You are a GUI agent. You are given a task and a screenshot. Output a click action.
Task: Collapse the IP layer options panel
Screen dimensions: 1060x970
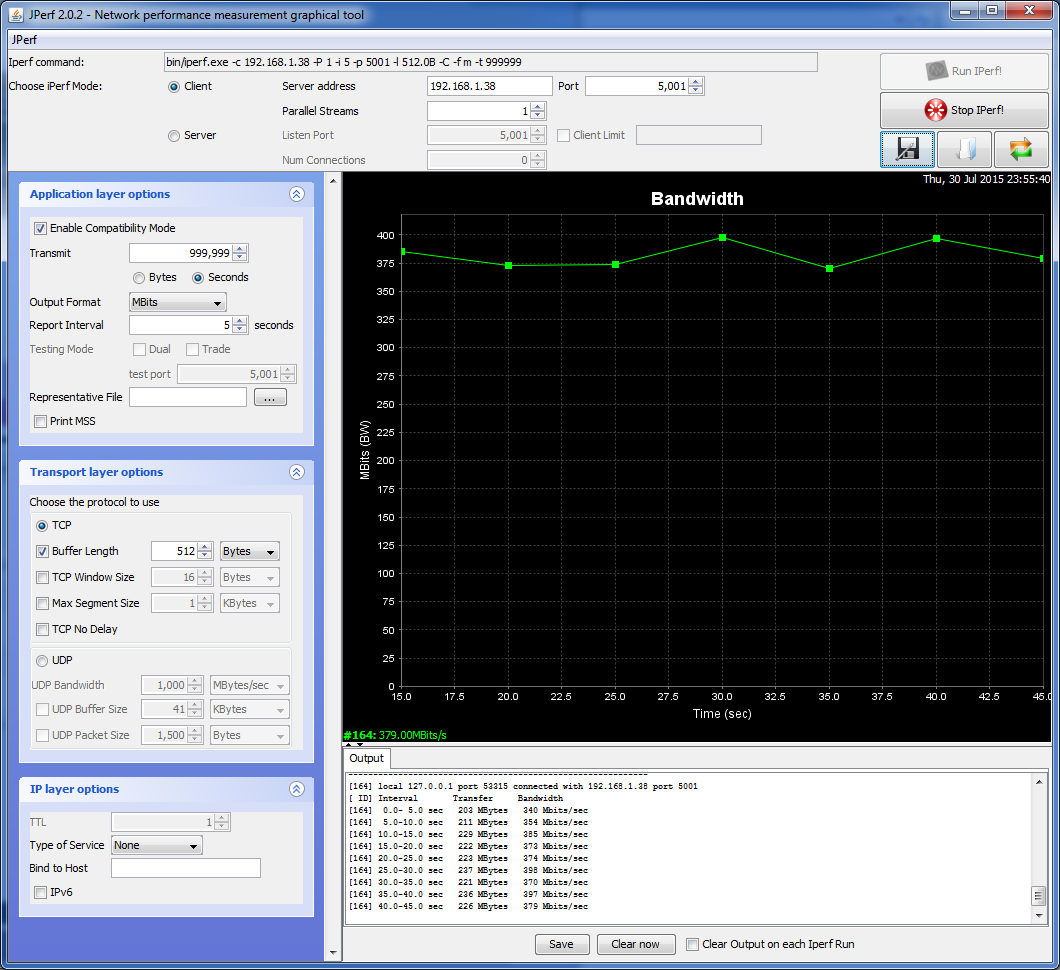point(296,789)
